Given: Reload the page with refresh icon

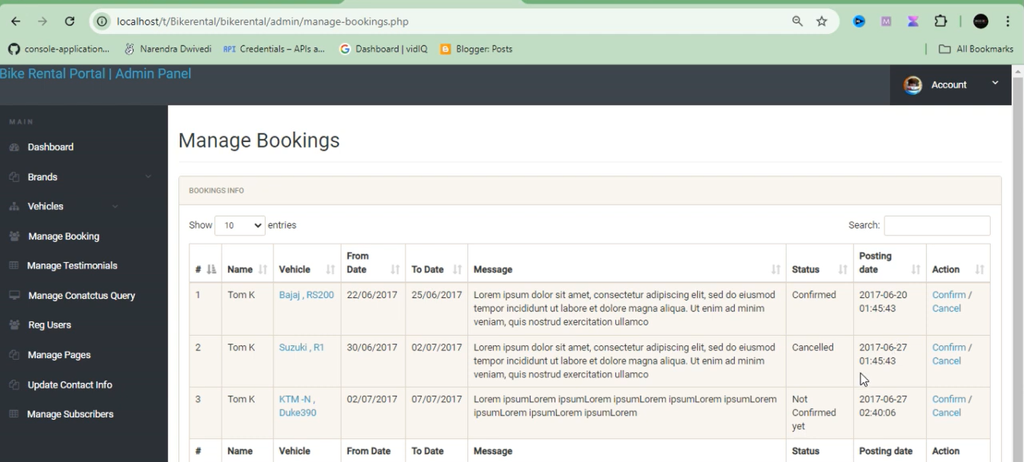Looking at the screenshot, I should [x=69, y=22].
